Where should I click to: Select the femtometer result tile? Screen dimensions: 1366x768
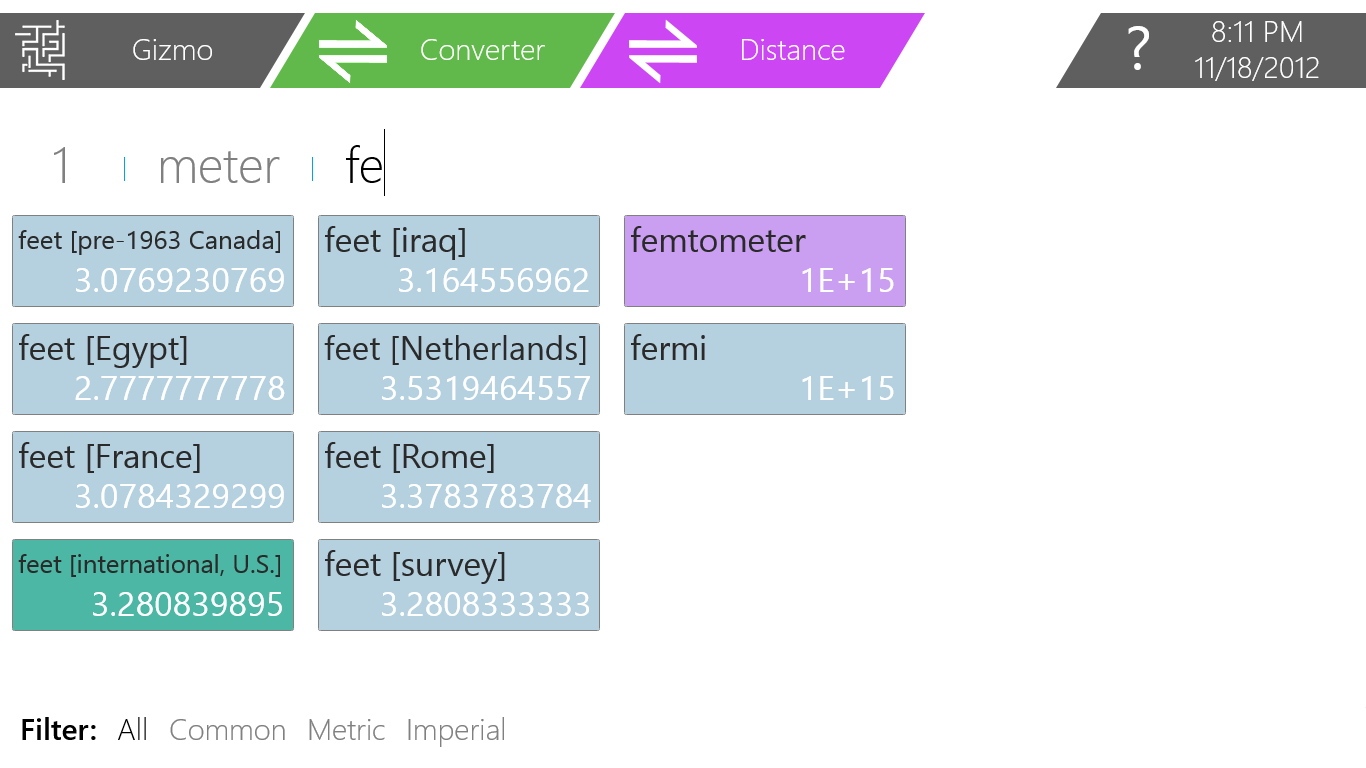tap(765, 261)
